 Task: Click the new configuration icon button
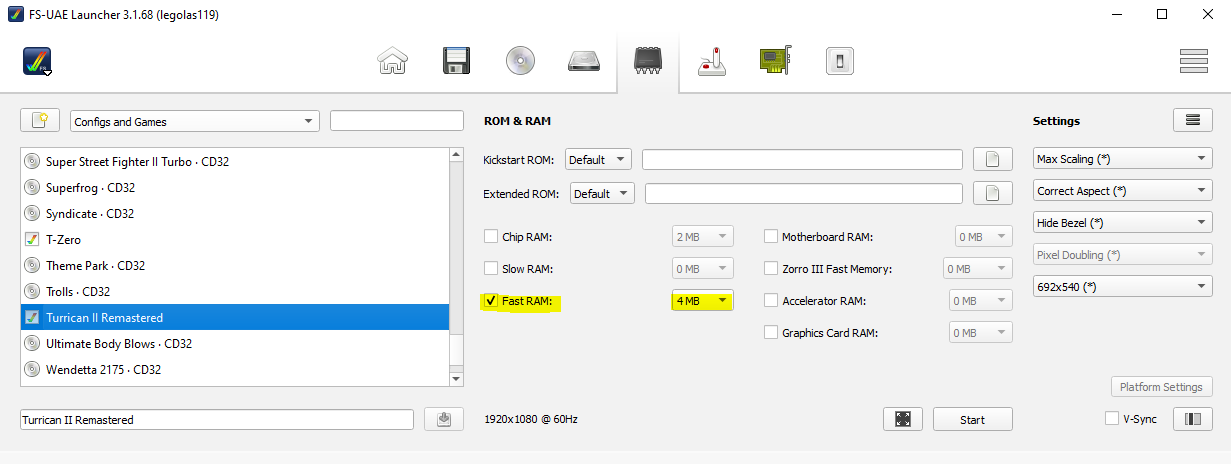tap(40, 121)
